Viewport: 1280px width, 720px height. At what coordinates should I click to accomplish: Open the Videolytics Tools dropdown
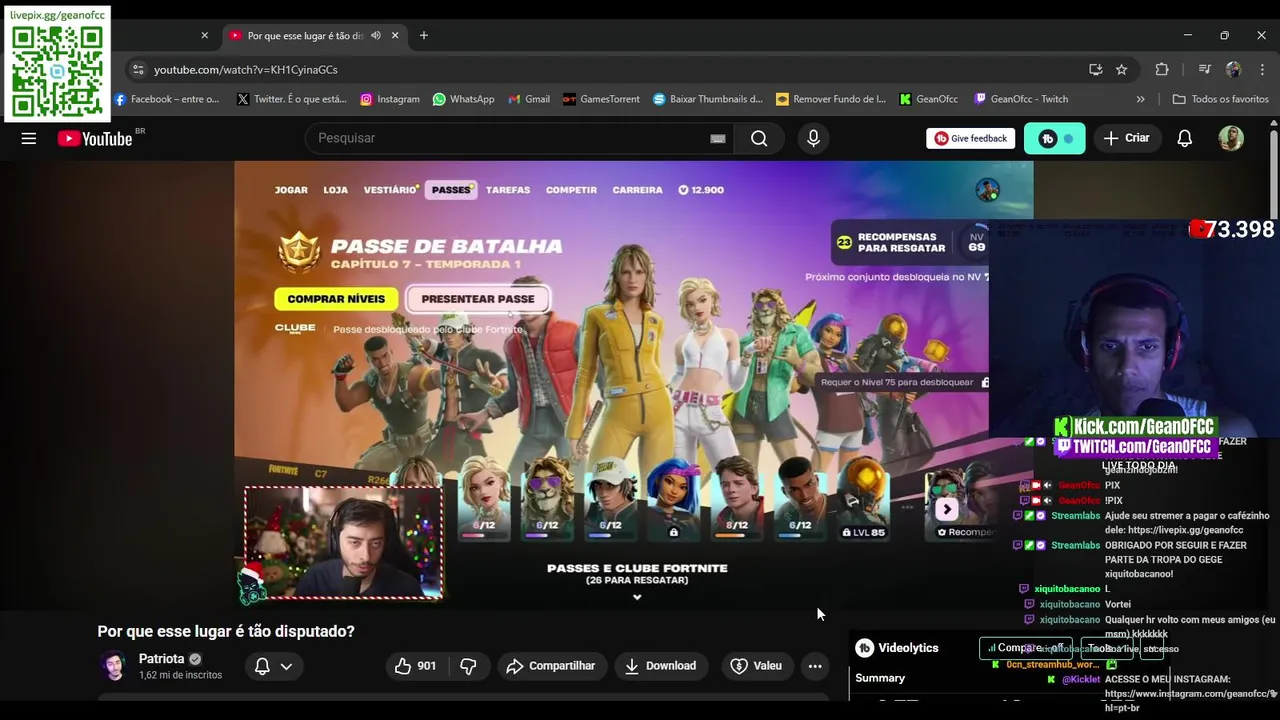click(1107, 648)
